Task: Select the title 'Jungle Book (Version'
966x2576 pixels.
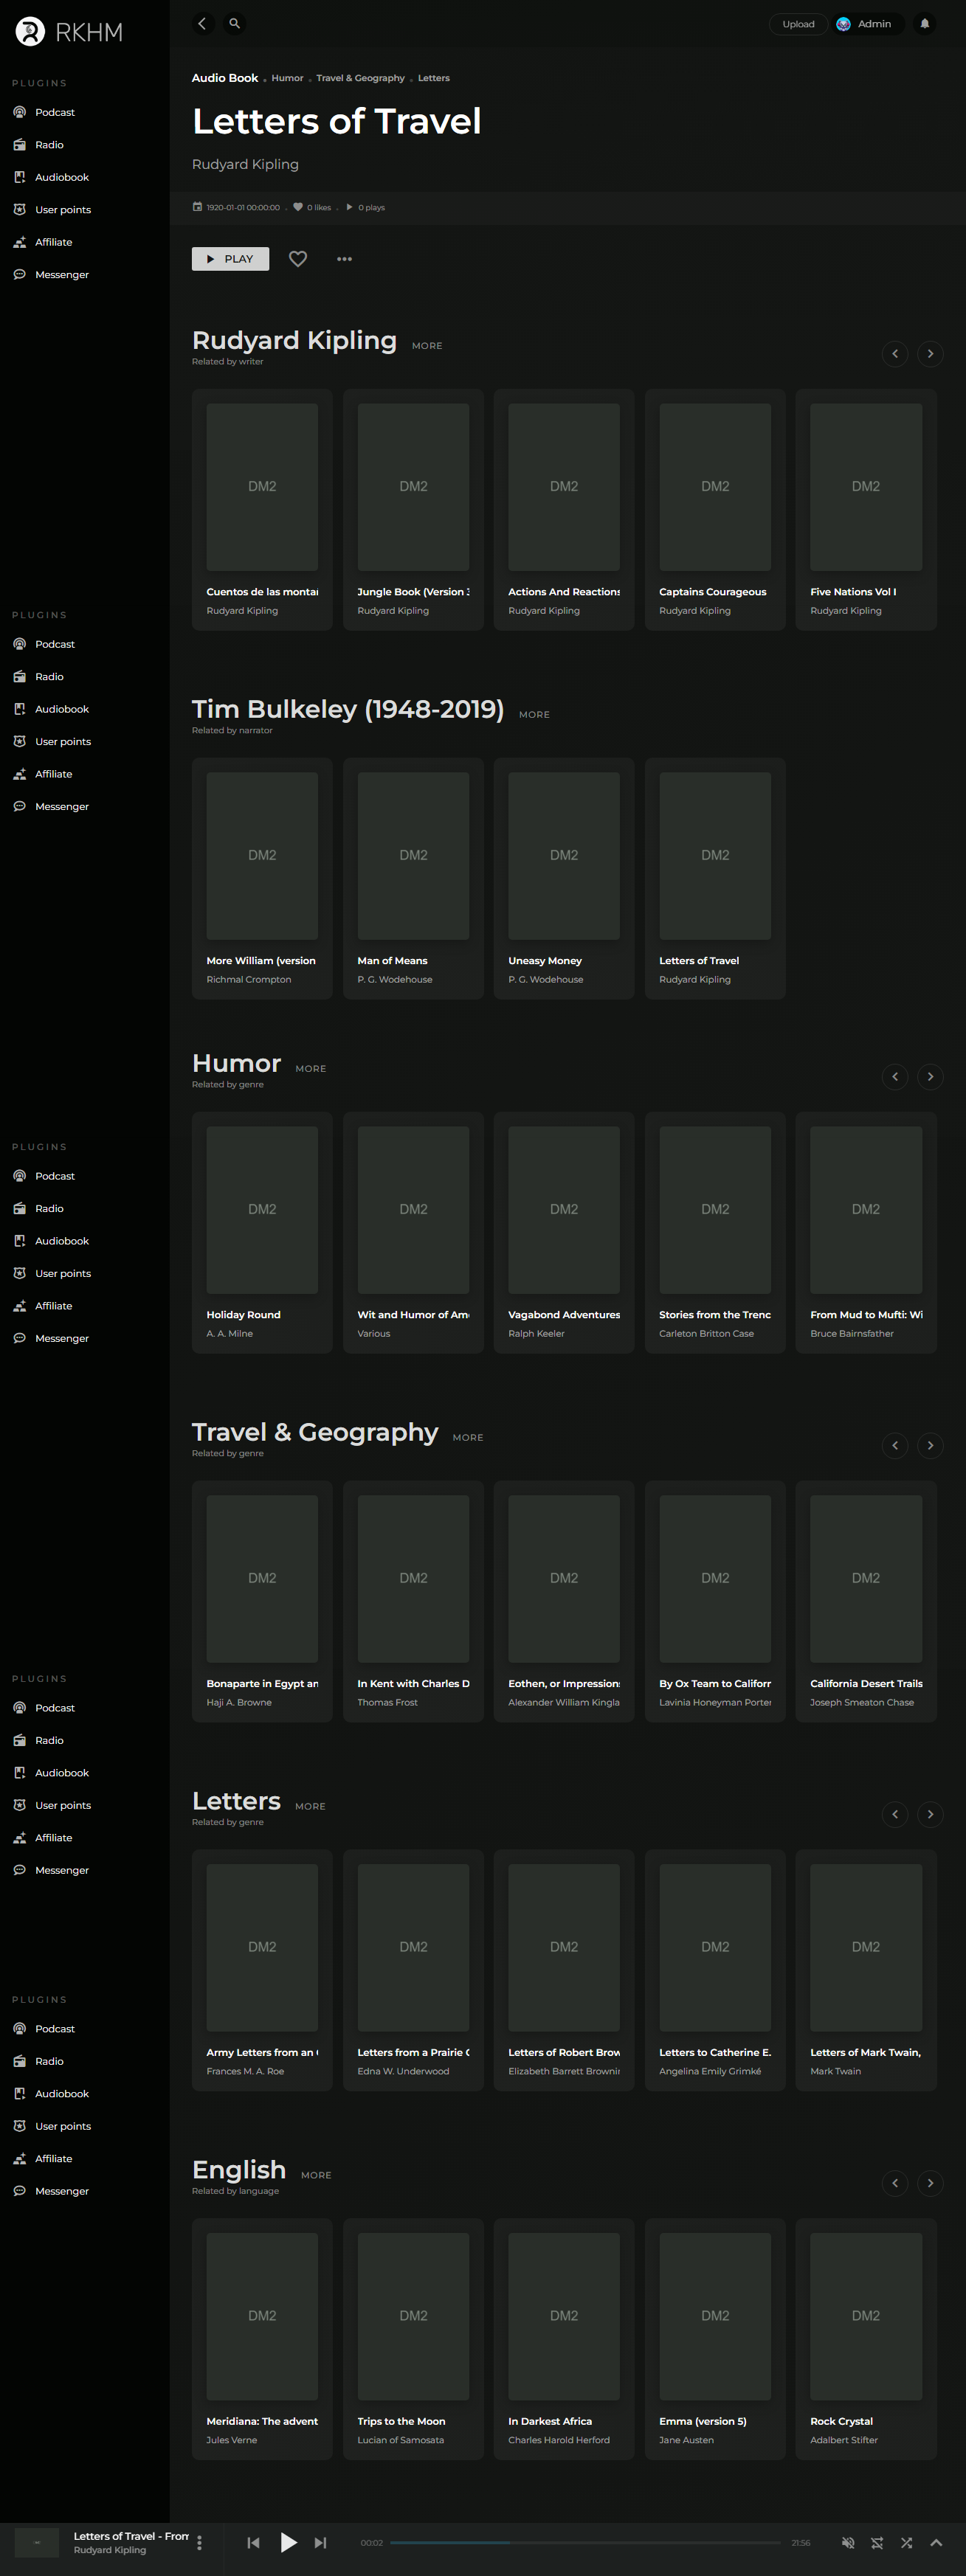Action: point(413,592)
